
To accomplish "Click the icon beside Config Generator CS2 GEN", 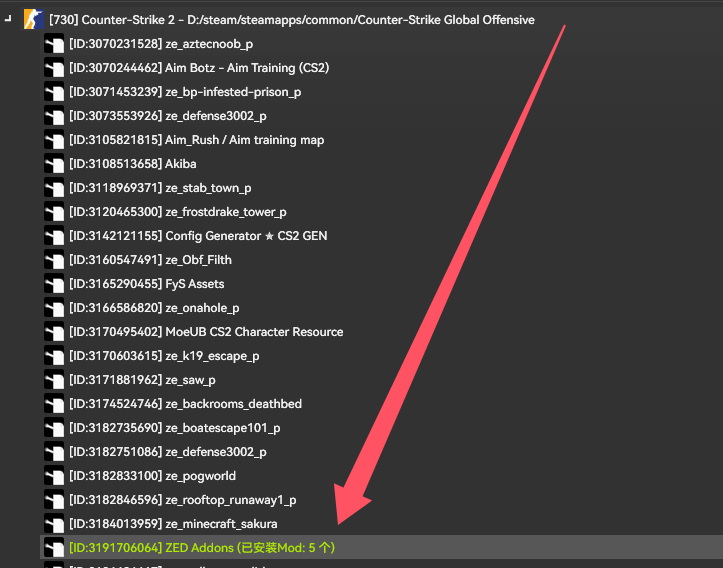I will click(x=54, y=236).
